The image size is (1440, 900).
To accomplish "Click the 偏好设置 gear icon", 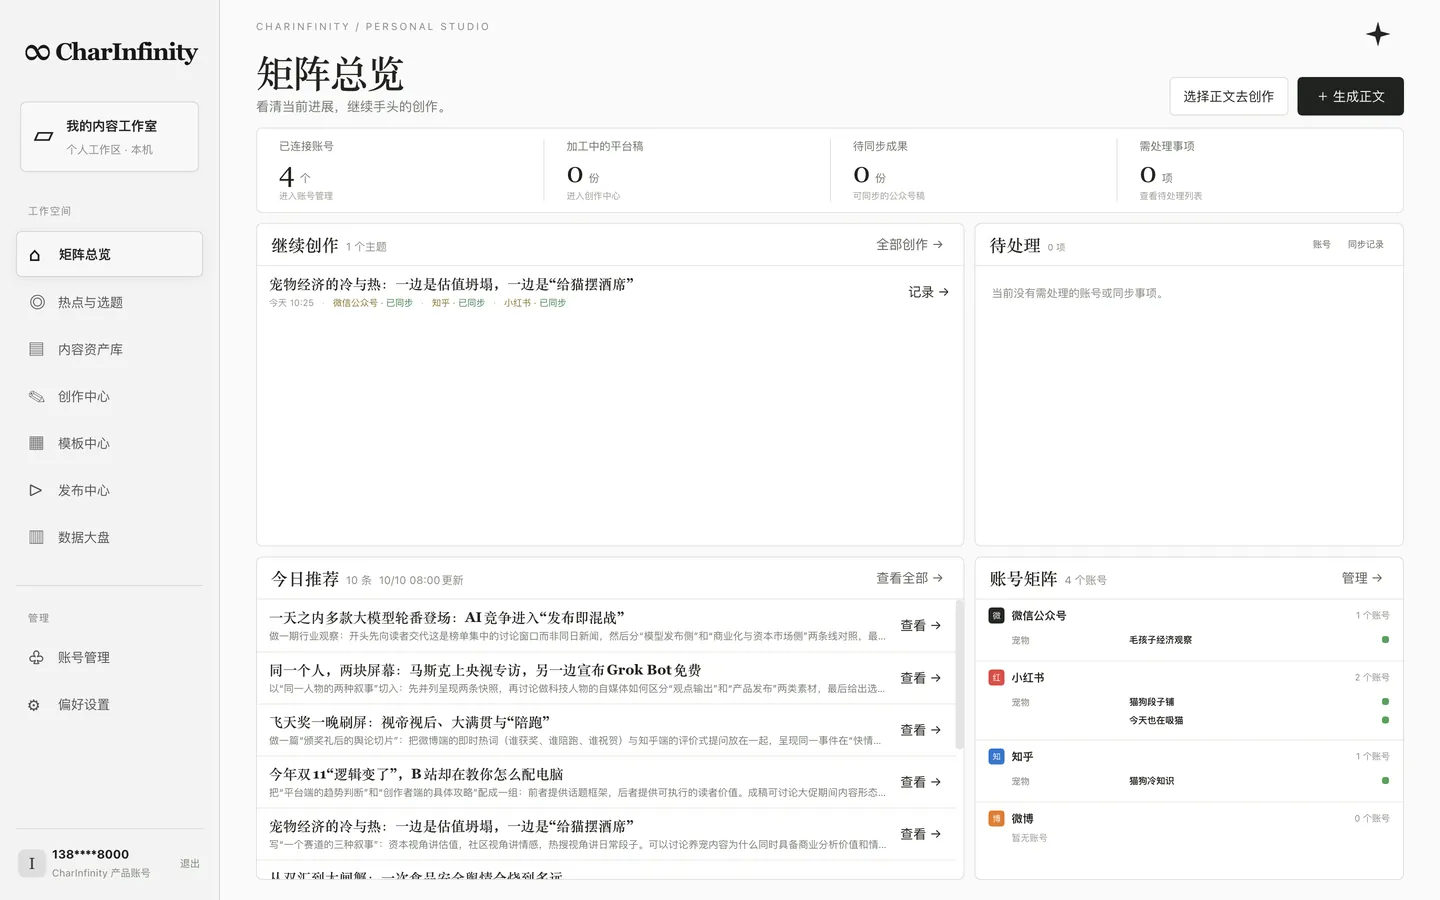I will point(34,705).
